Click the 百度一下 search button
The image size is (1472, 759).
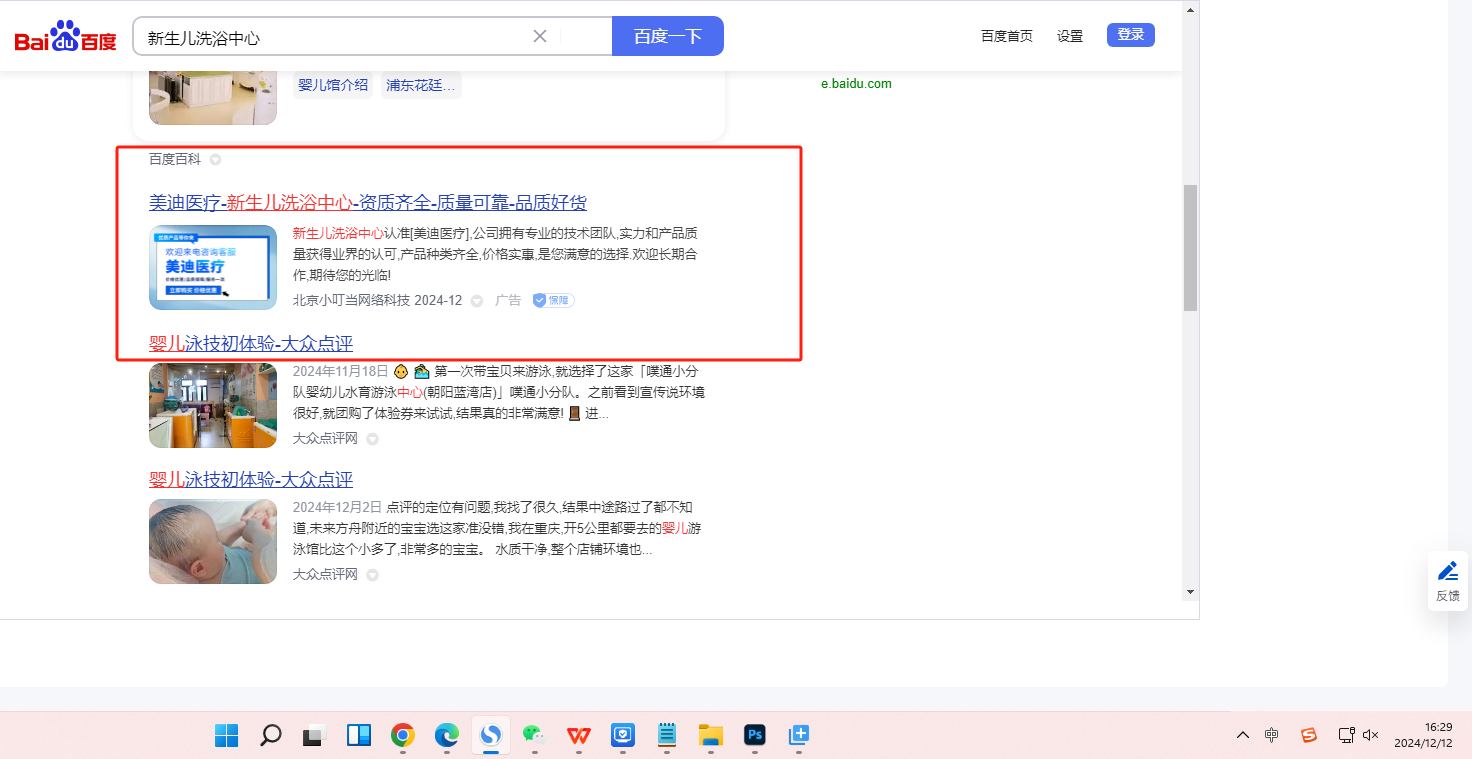tap(667, 36)
